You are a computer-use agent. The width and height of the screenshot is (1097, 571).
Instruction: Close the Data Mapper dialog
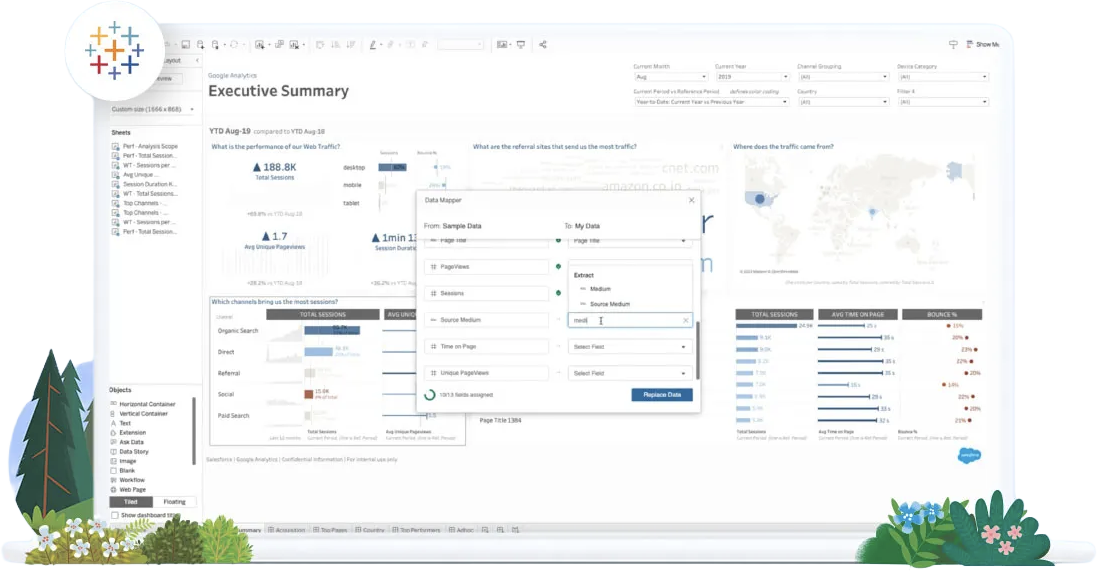[x=691, y=200]
